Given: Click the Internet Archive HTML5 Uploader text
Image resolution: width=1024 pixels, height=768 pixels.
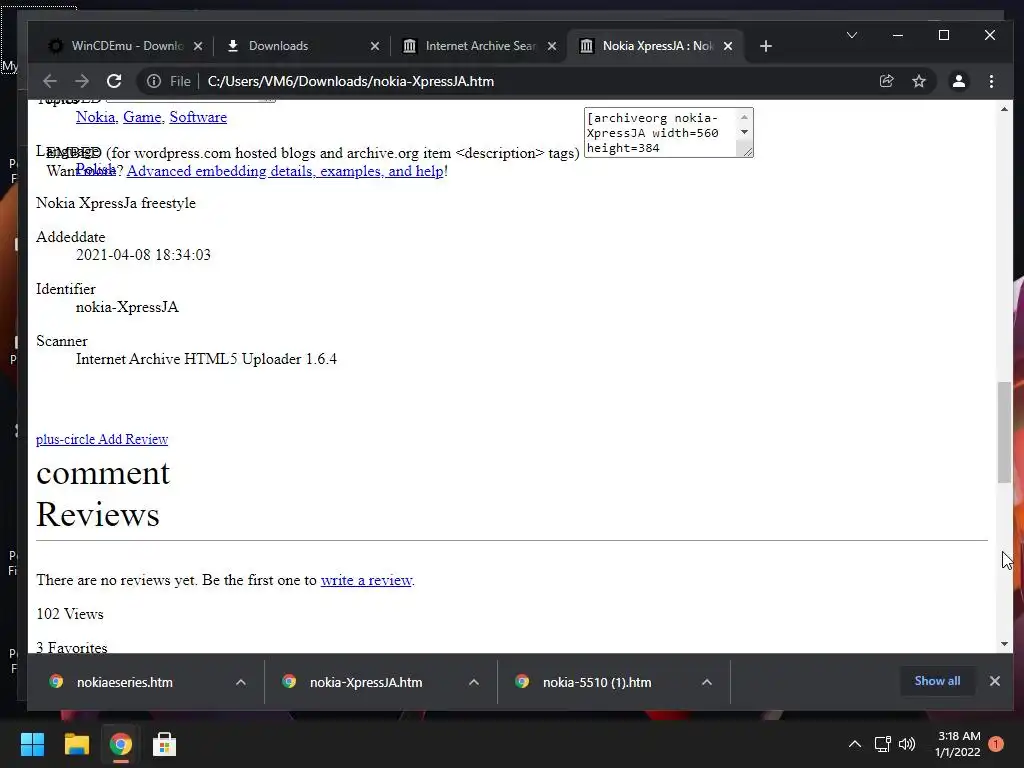Looking at the screenshot, I should 206,359.
